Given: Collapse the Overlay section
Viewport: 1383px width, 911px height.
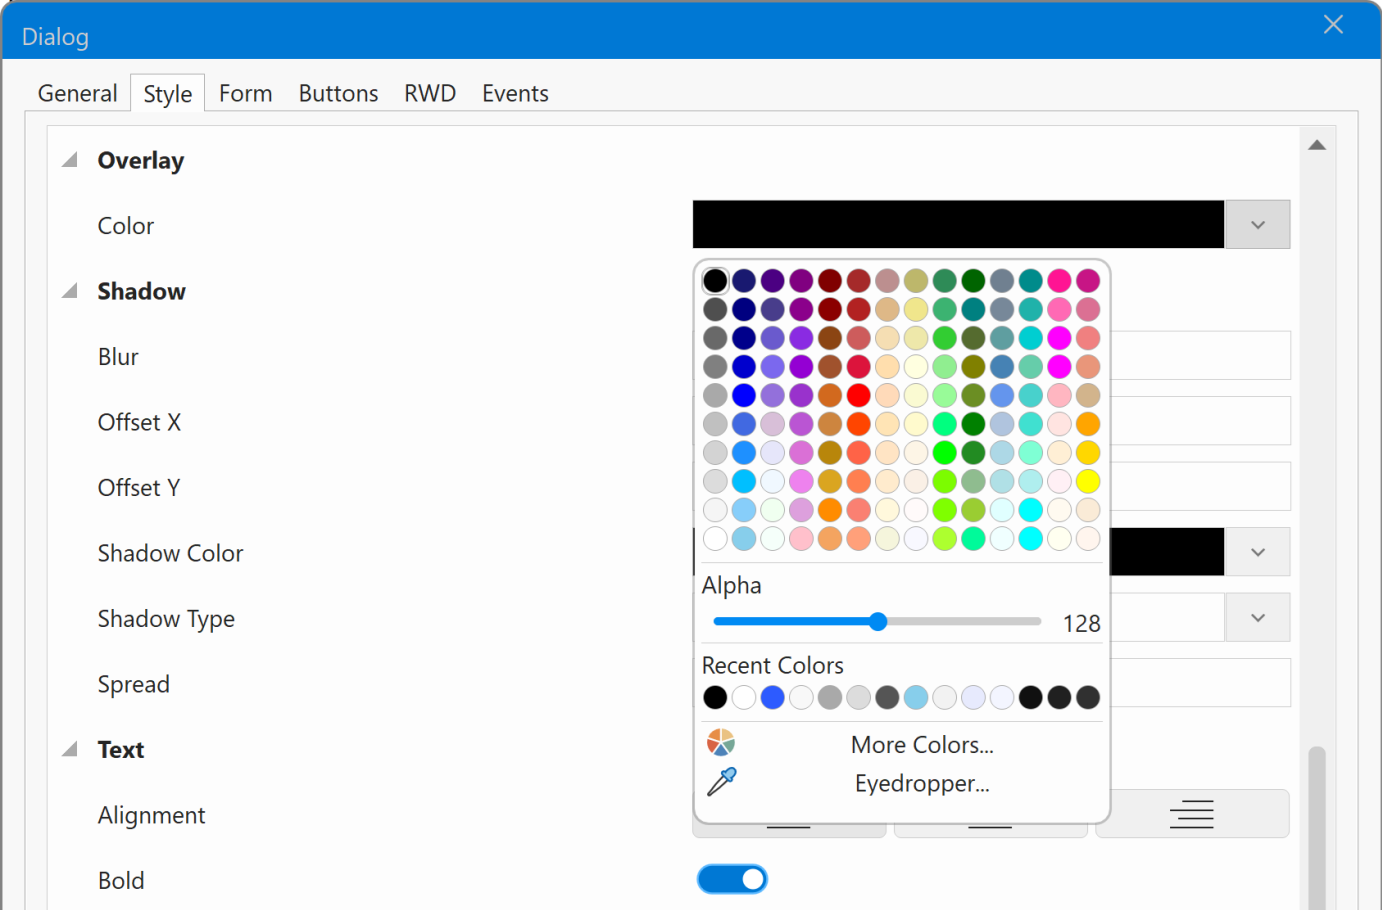Looking at the screenshot, I should (x=70, y=160).
